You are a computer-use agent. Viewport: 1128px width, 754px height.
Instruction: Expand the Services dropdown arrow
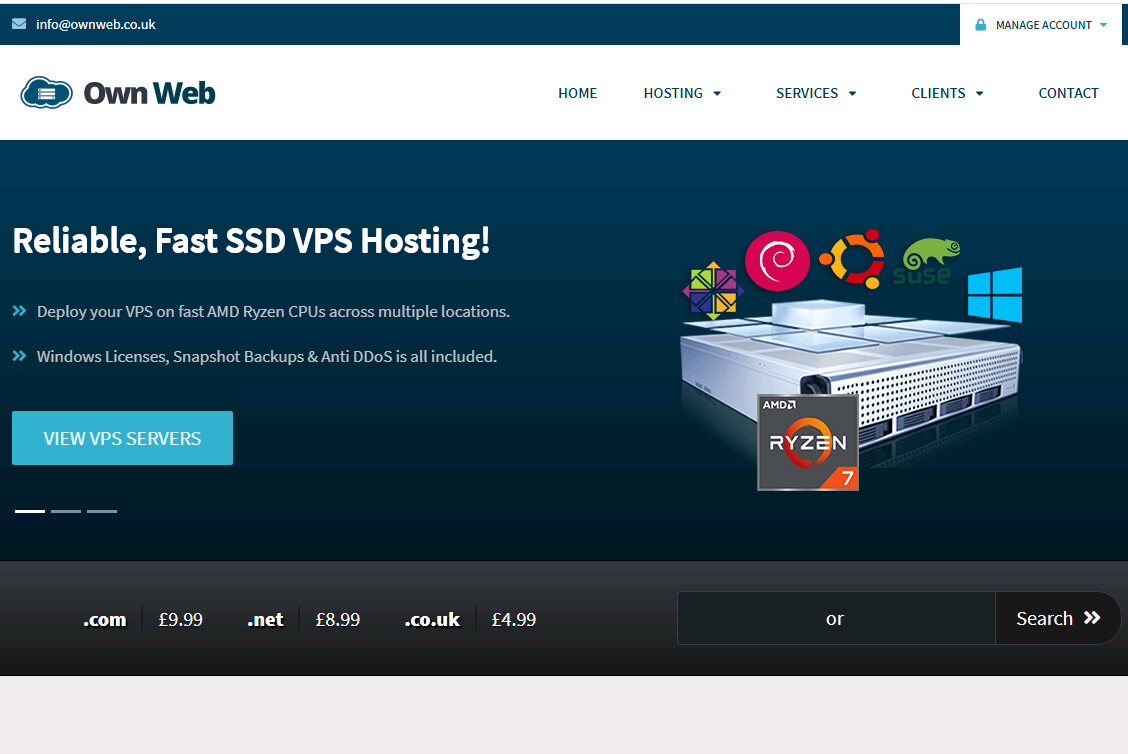[852, 94]
